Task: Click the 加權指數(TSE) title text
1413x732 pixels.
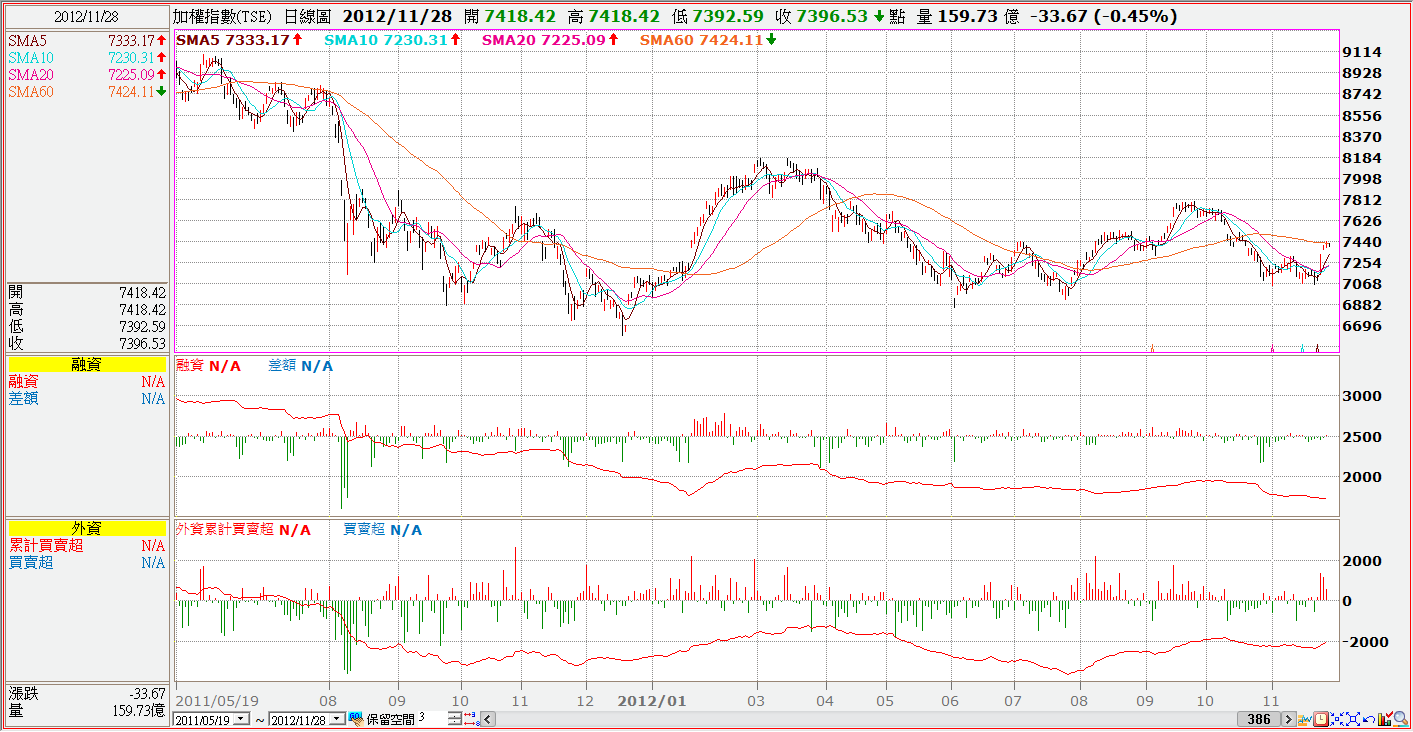Action: pos(221,16)
